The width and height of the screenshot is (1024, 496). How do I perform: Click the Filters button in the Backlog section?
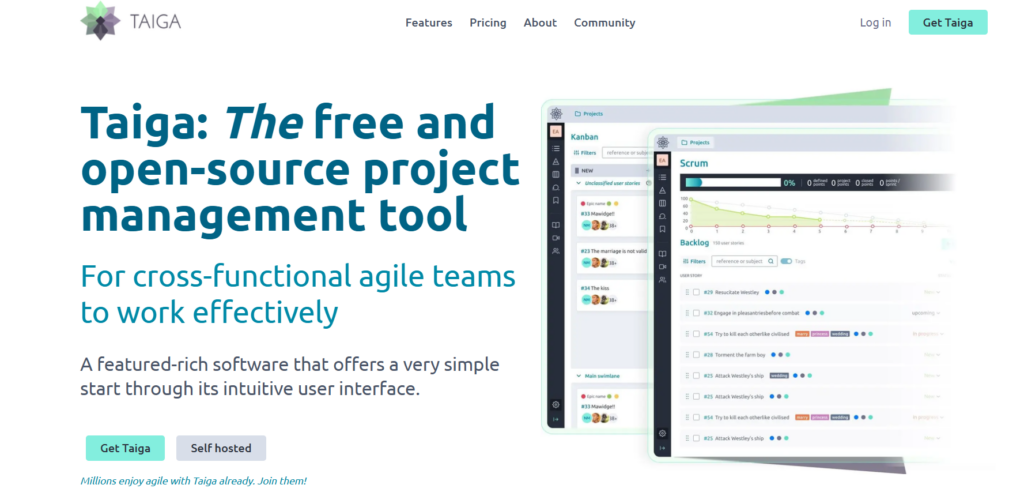[x=694, y=261]
